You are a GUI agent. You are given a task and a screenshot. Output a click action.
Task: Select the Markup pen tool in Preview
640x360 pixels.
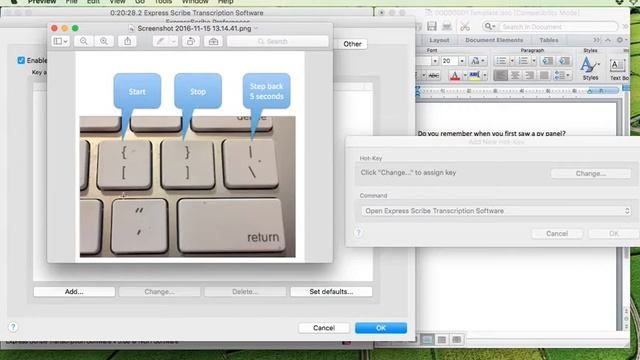[x=160, y=41]
